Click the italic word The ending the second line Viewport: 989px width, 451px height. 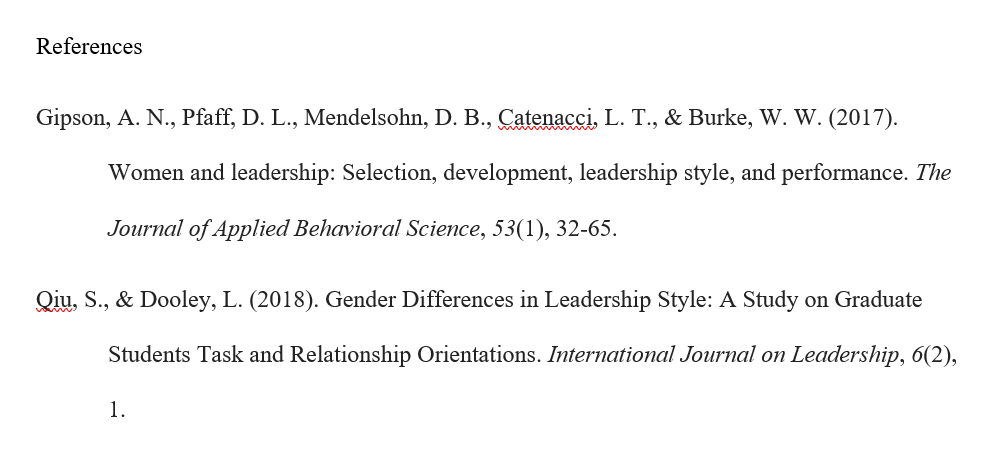[x=933, y=173]
